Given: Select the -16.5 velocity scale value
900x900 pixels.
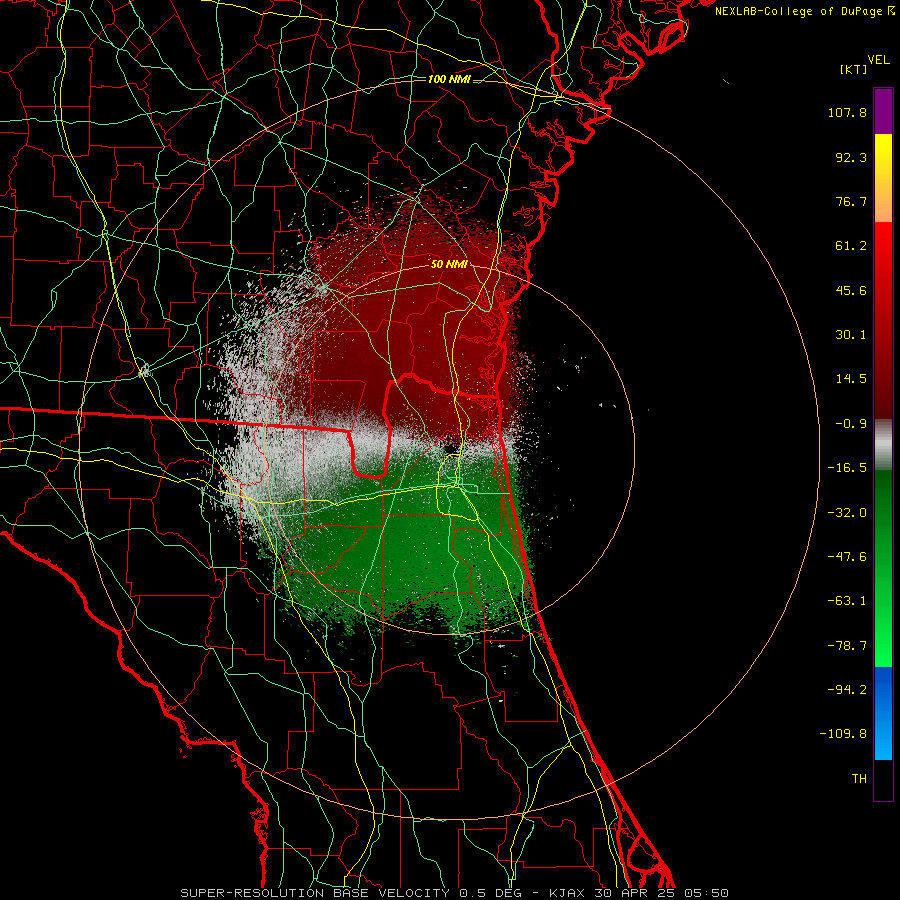Looking at the screenshot, I should tap(847, 468).
